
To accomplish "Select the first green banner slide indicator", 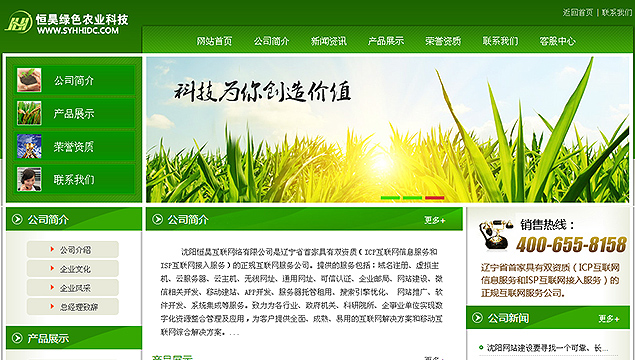I will pos(390,198).
